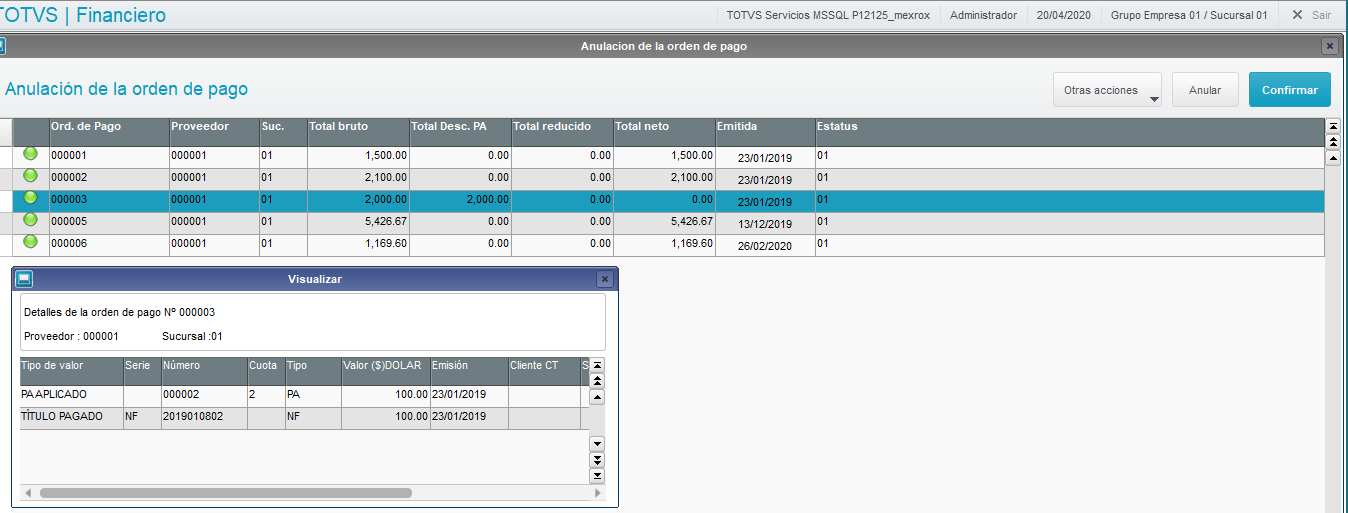Page up in Visualizar details grid
Image resolution: width=1348 pixels, height=513 pixels.
click(597, 381)
